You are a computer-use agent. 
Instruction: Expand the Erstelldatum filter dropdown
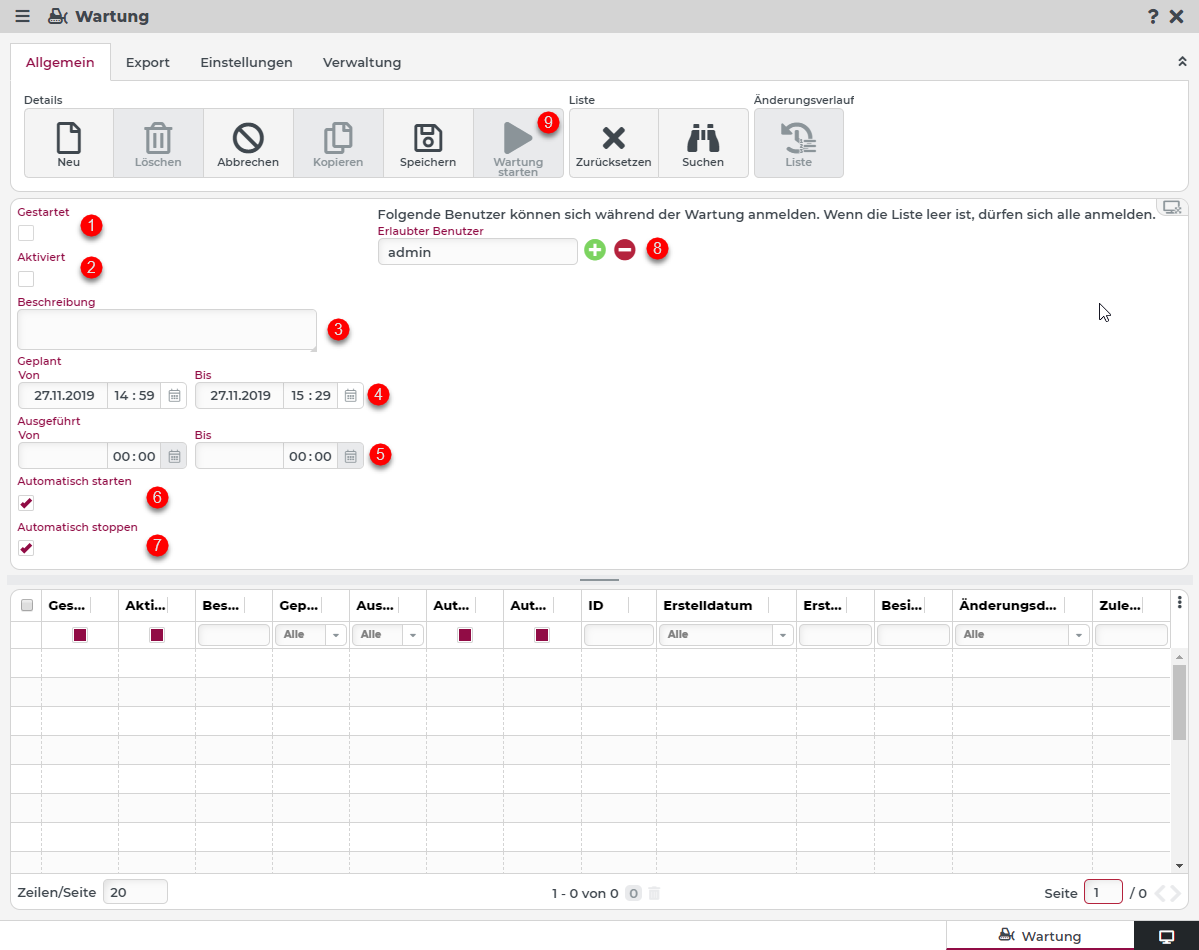(x=782, y=635)
